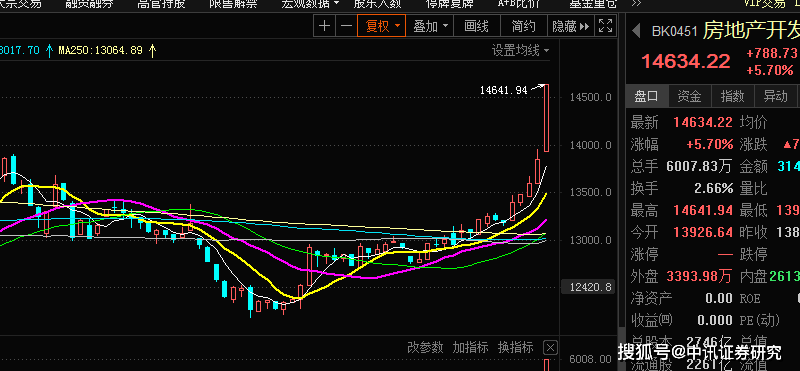The width and height of the screenshot is (800, 371).
Task: Click the 6008.0 volume axis label
Action: point(590,359)
